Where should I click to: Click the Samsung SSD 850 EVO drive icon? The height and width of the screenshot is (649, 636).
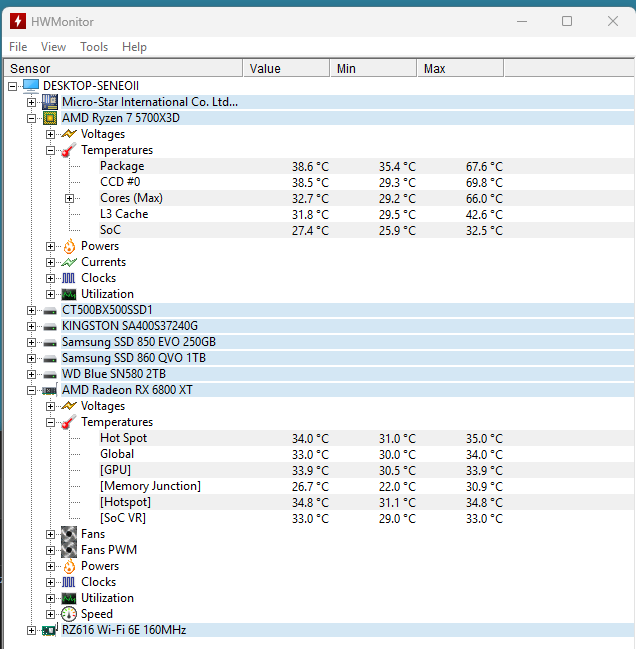50,342
